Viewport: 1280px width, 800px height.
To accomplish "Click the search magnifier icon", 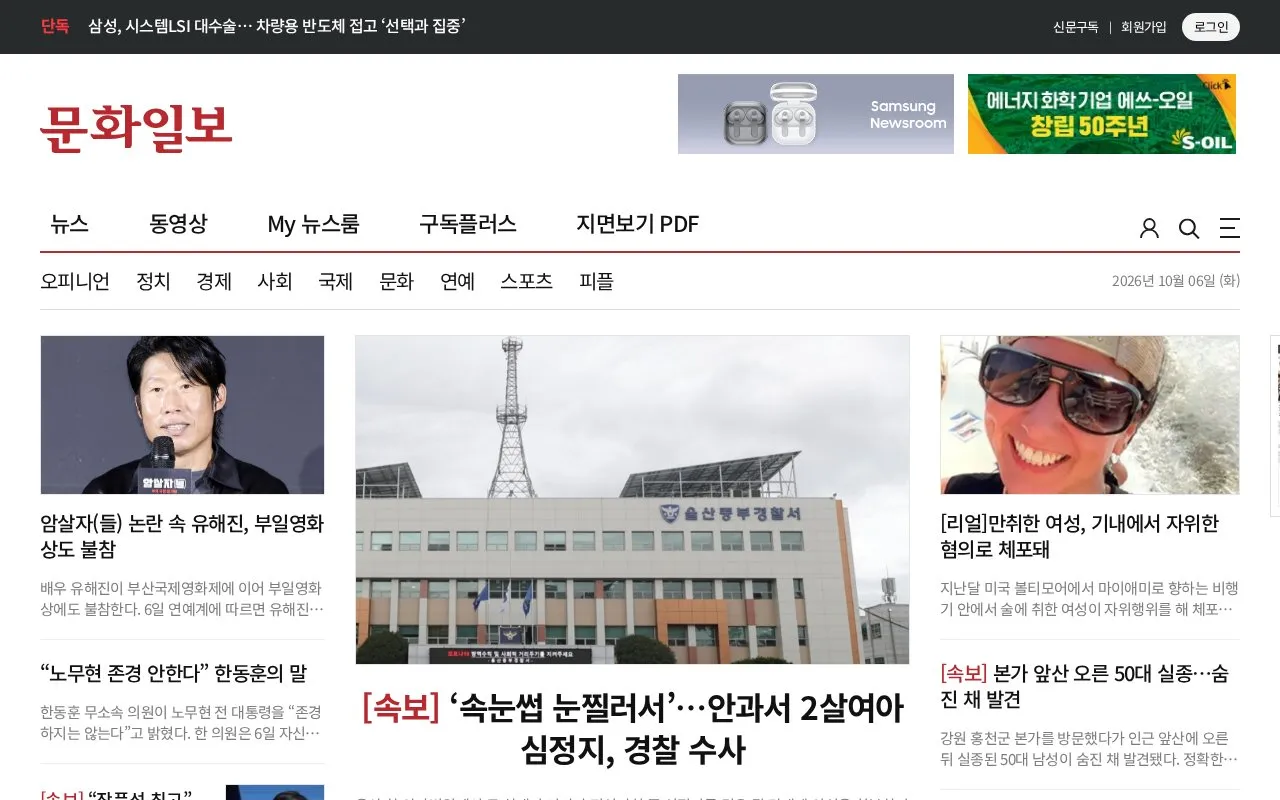I will point(1189,229).
